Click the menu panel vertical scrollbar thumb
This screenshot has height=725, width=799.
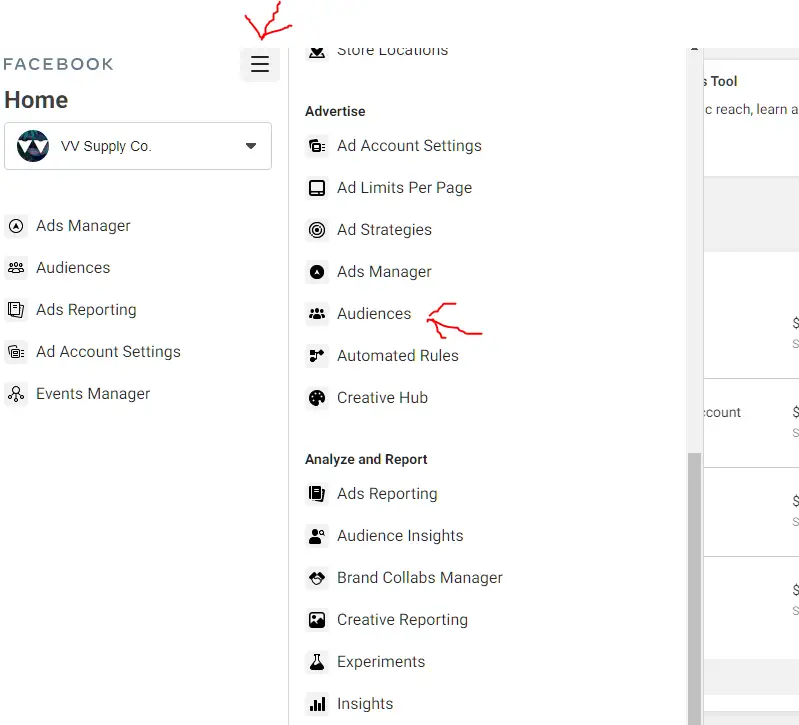[695, 588]
